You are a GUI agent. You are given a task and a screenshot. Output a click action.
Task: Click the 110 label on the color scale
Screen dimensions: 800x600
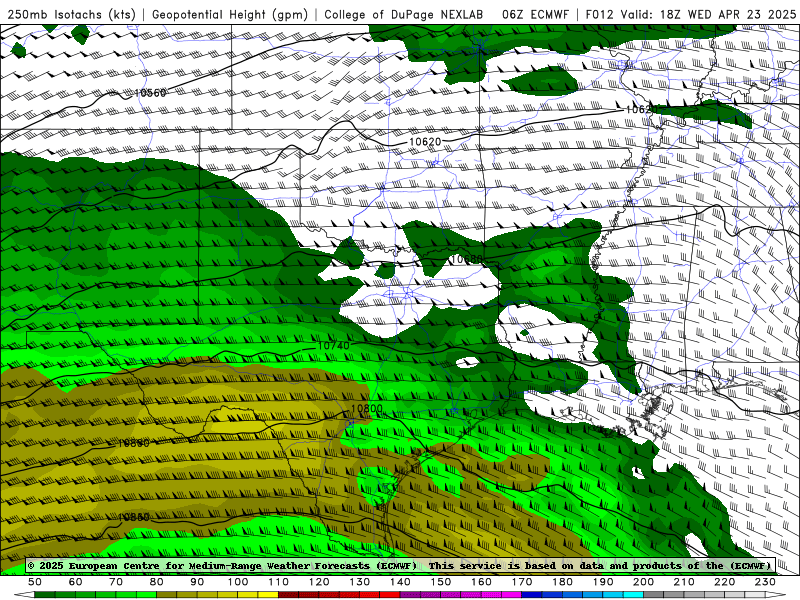(278, 582)
